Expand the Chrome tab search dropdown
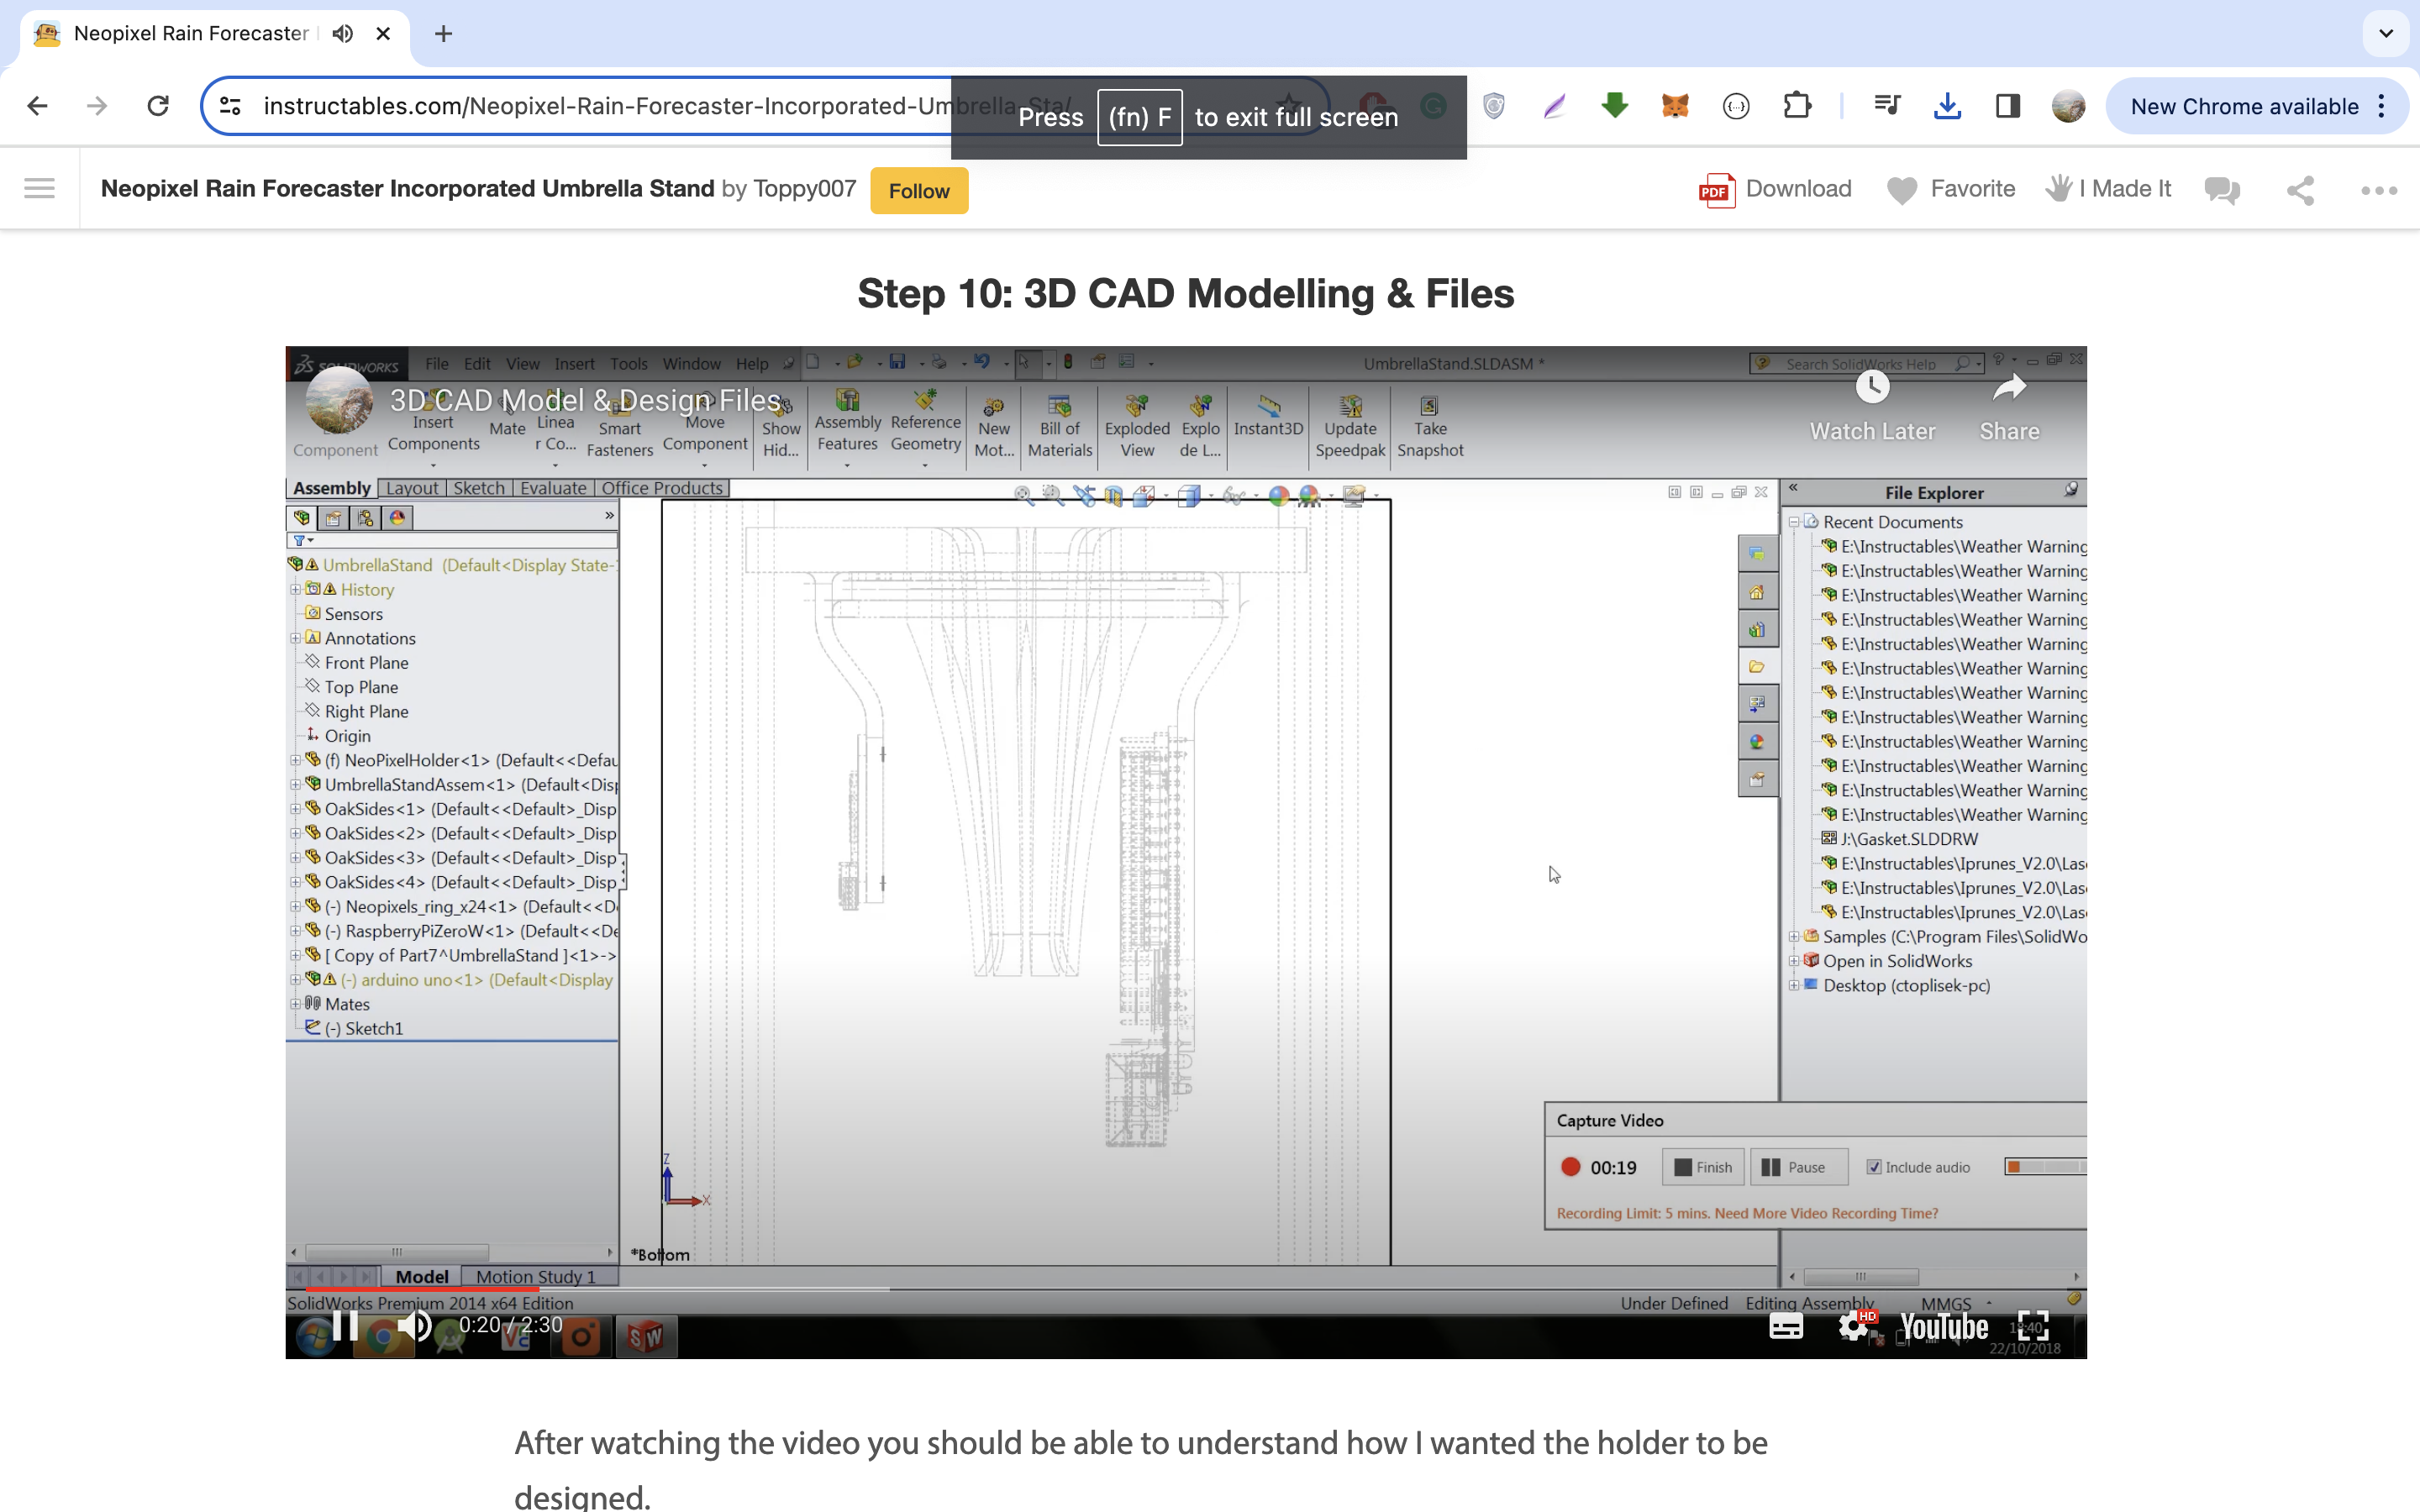This screenshot has width=2420, height=1512. point(2385,33)
